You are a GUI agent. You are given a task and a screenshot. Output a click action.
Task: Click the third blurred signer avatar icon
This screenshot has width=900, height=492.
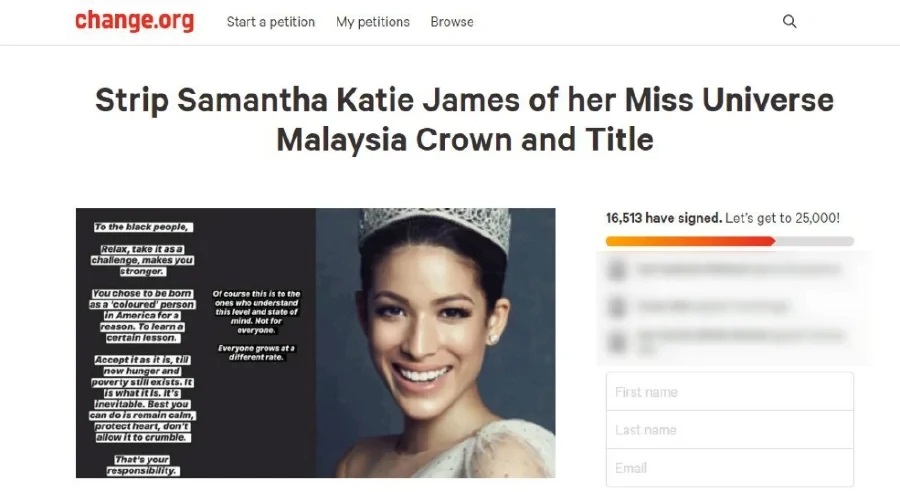pos(617,343)
